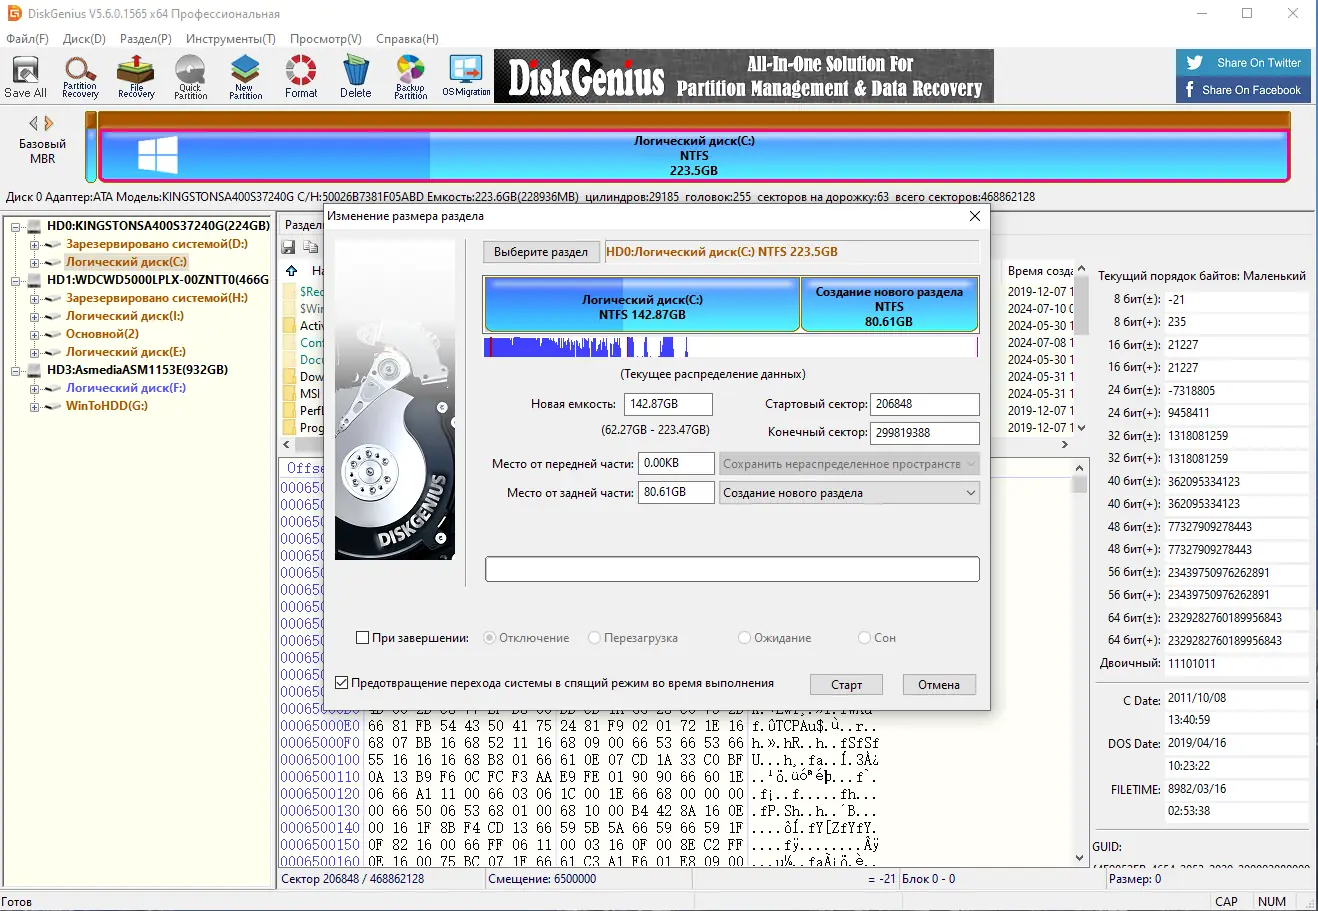Image resolution: width=1318 pixels, height=911 pixels.
Task: Click the 'Время создания' column header
Action: tap(1039, 271)
